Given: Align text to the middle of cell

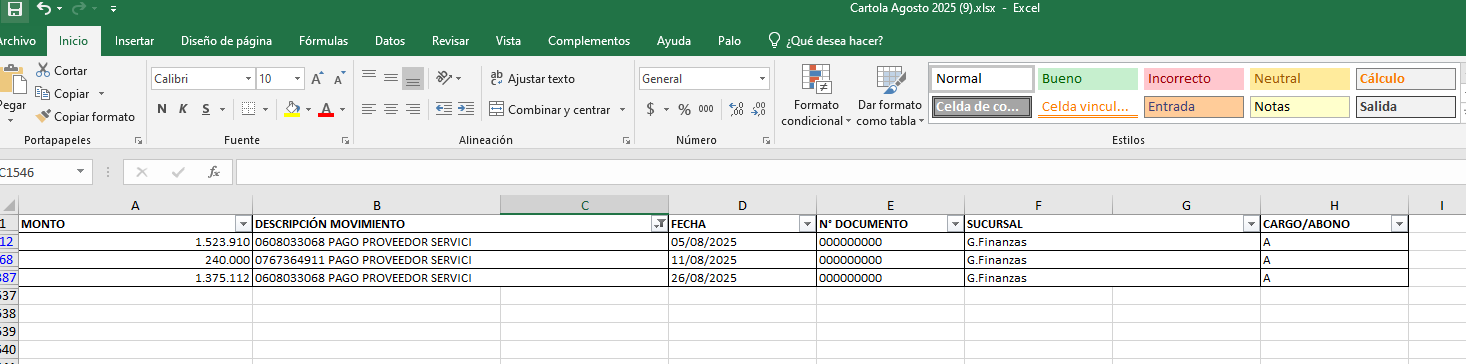Looking at the screenshot, I should point(390,78).
